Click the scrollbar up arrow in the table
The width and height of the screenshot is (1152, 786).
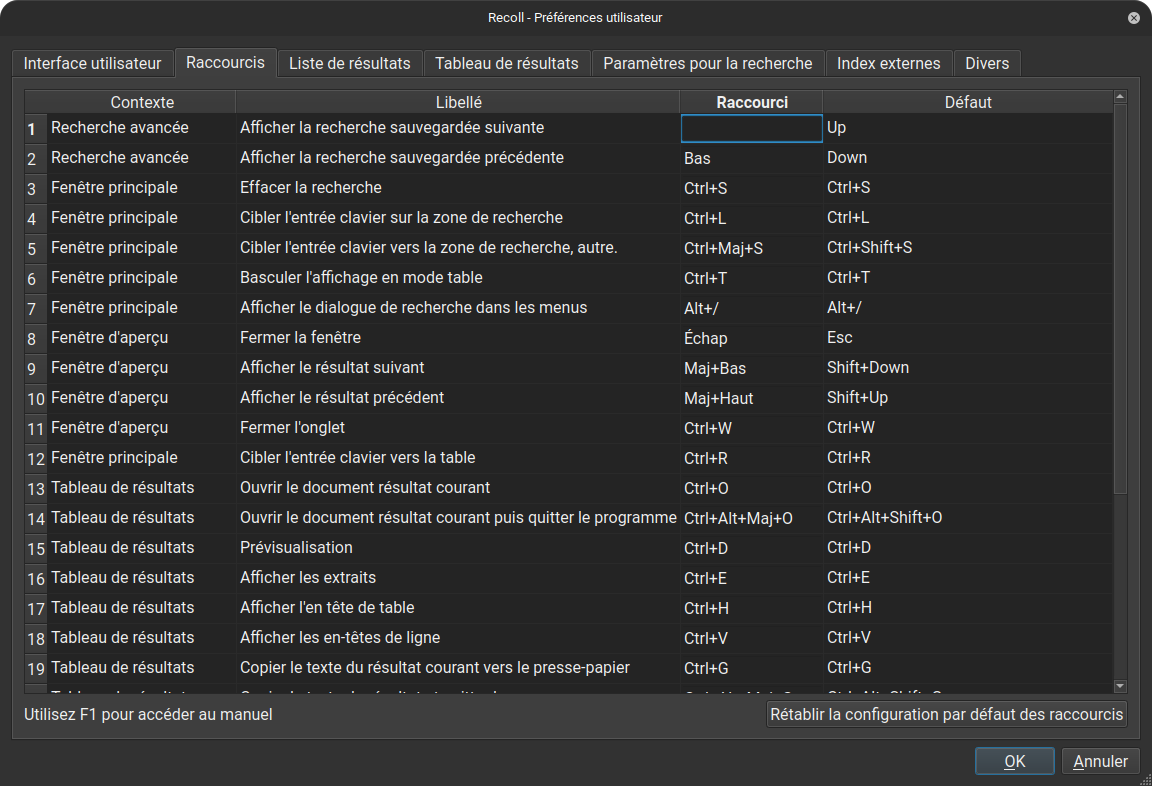(1120, 97)
